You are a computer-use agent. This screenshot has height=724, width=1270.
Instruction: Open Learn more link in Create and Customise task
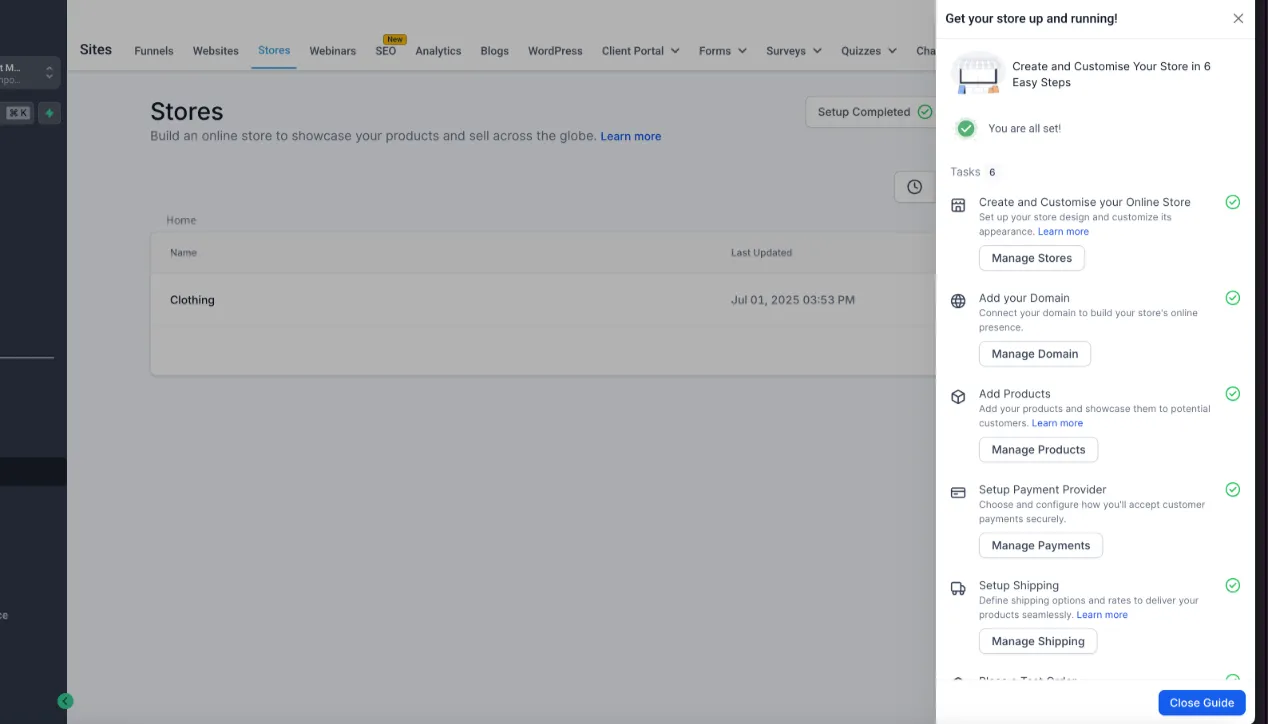[1063, 232]
